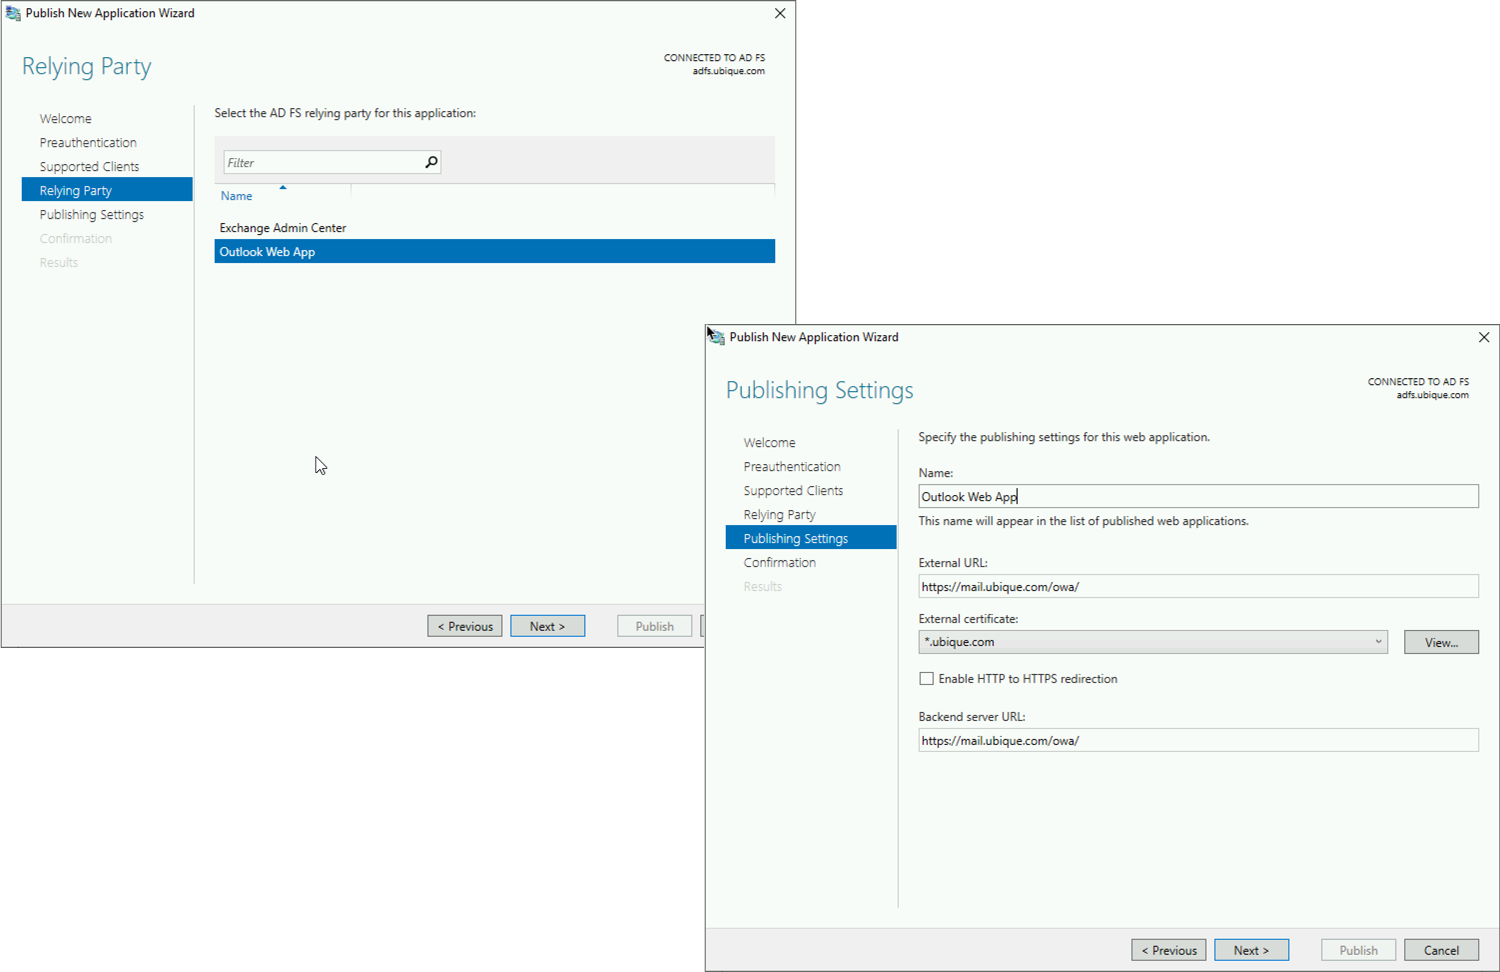Screen dimensions: 1500x972
Task: Click the Name field with Outlook Web App
Action: pyautogui.click(x=1198, y=496)
